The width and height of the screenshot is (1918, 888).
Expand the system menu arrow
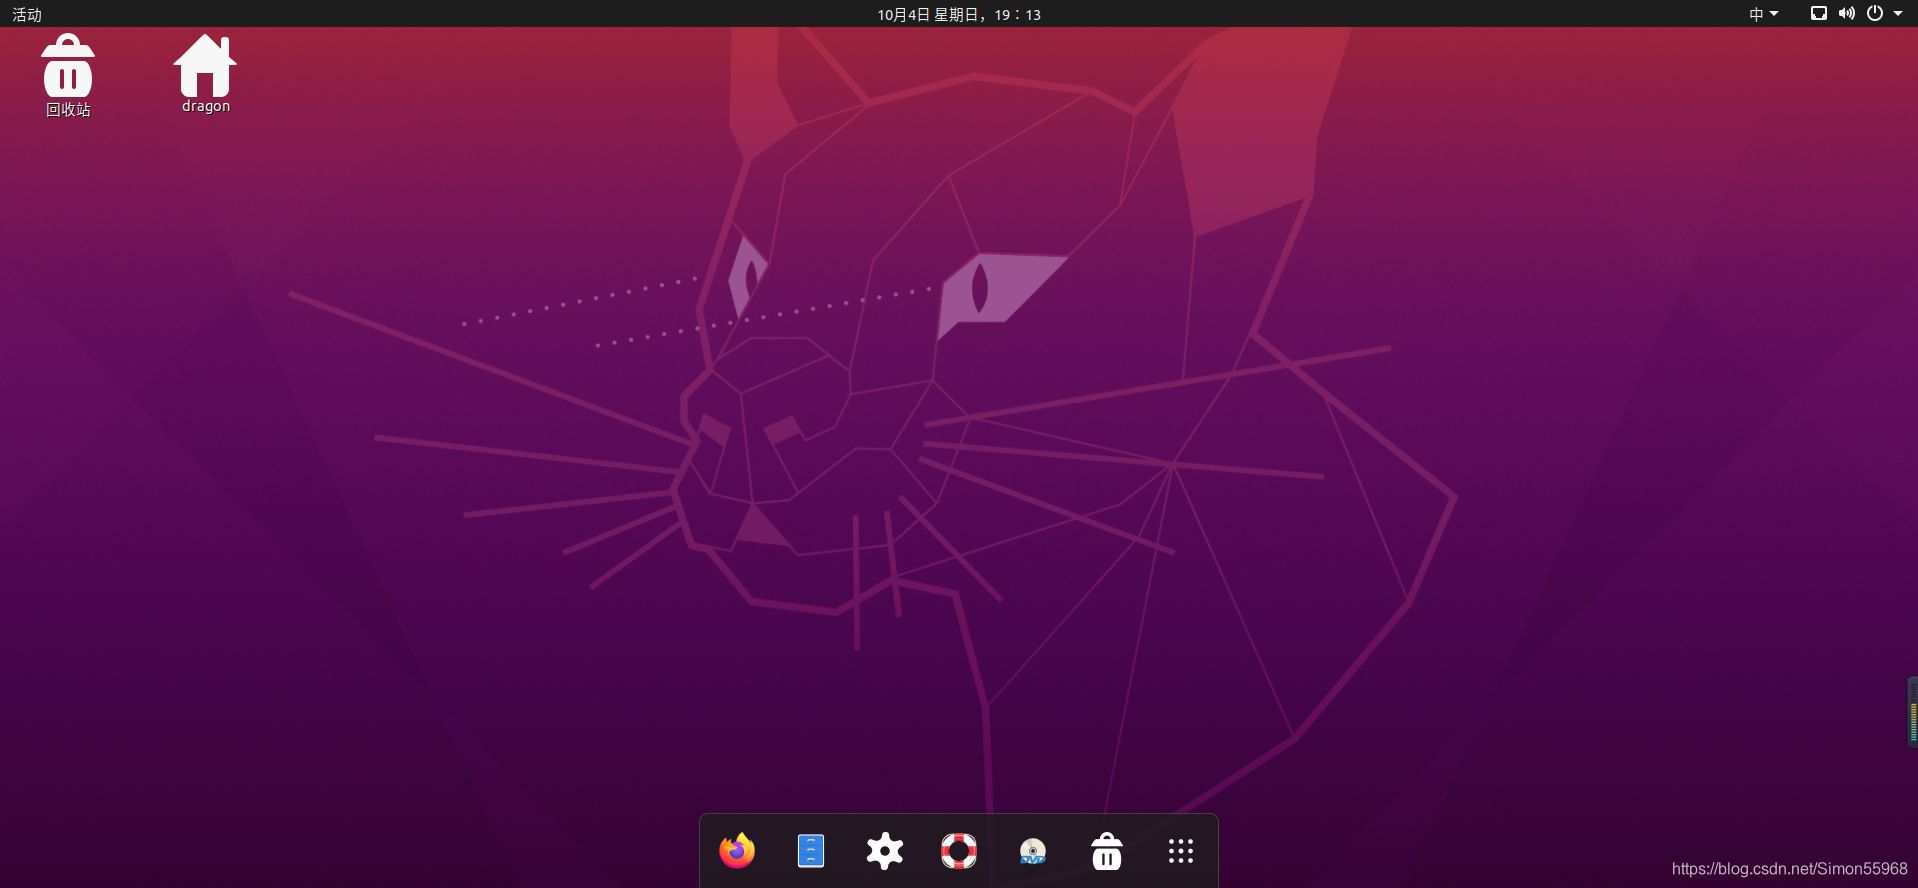[x=1898, y=13]
